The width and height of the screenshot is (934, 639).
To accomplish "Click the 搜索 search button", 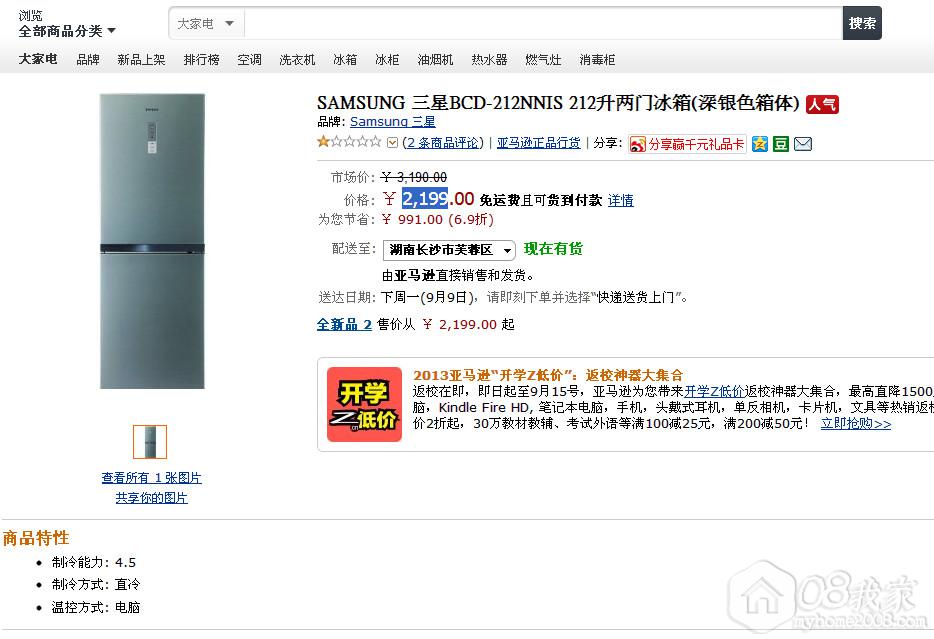I will point(862,23).
